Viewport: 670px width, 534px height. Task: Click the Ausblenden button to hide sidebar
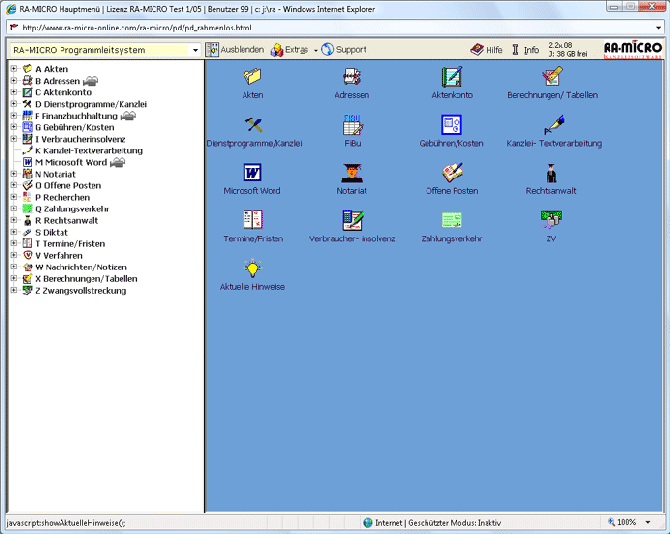pyautogui.click(x=235, y=50)
